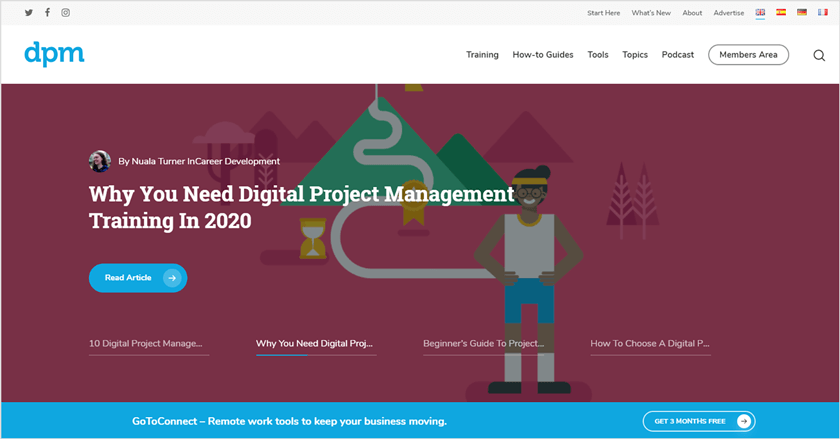Select the '10 Digital Project Manage...' slide tab
The image size is (840, 439).
[146, 343]
